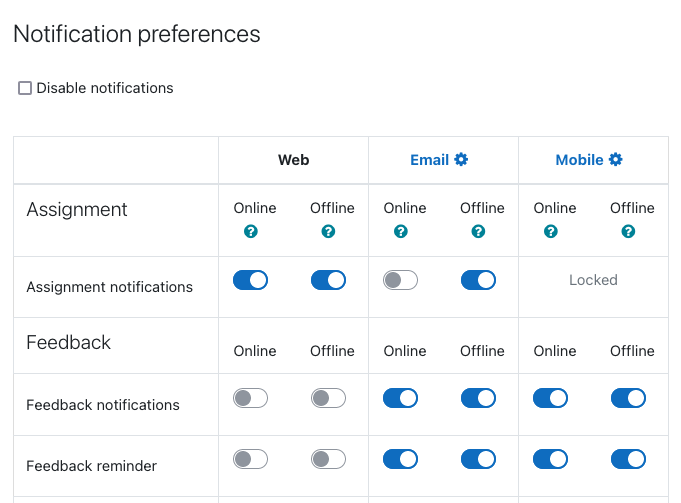Click help icon under Web Offline
The image size is (681, 503).
(328, 231)
